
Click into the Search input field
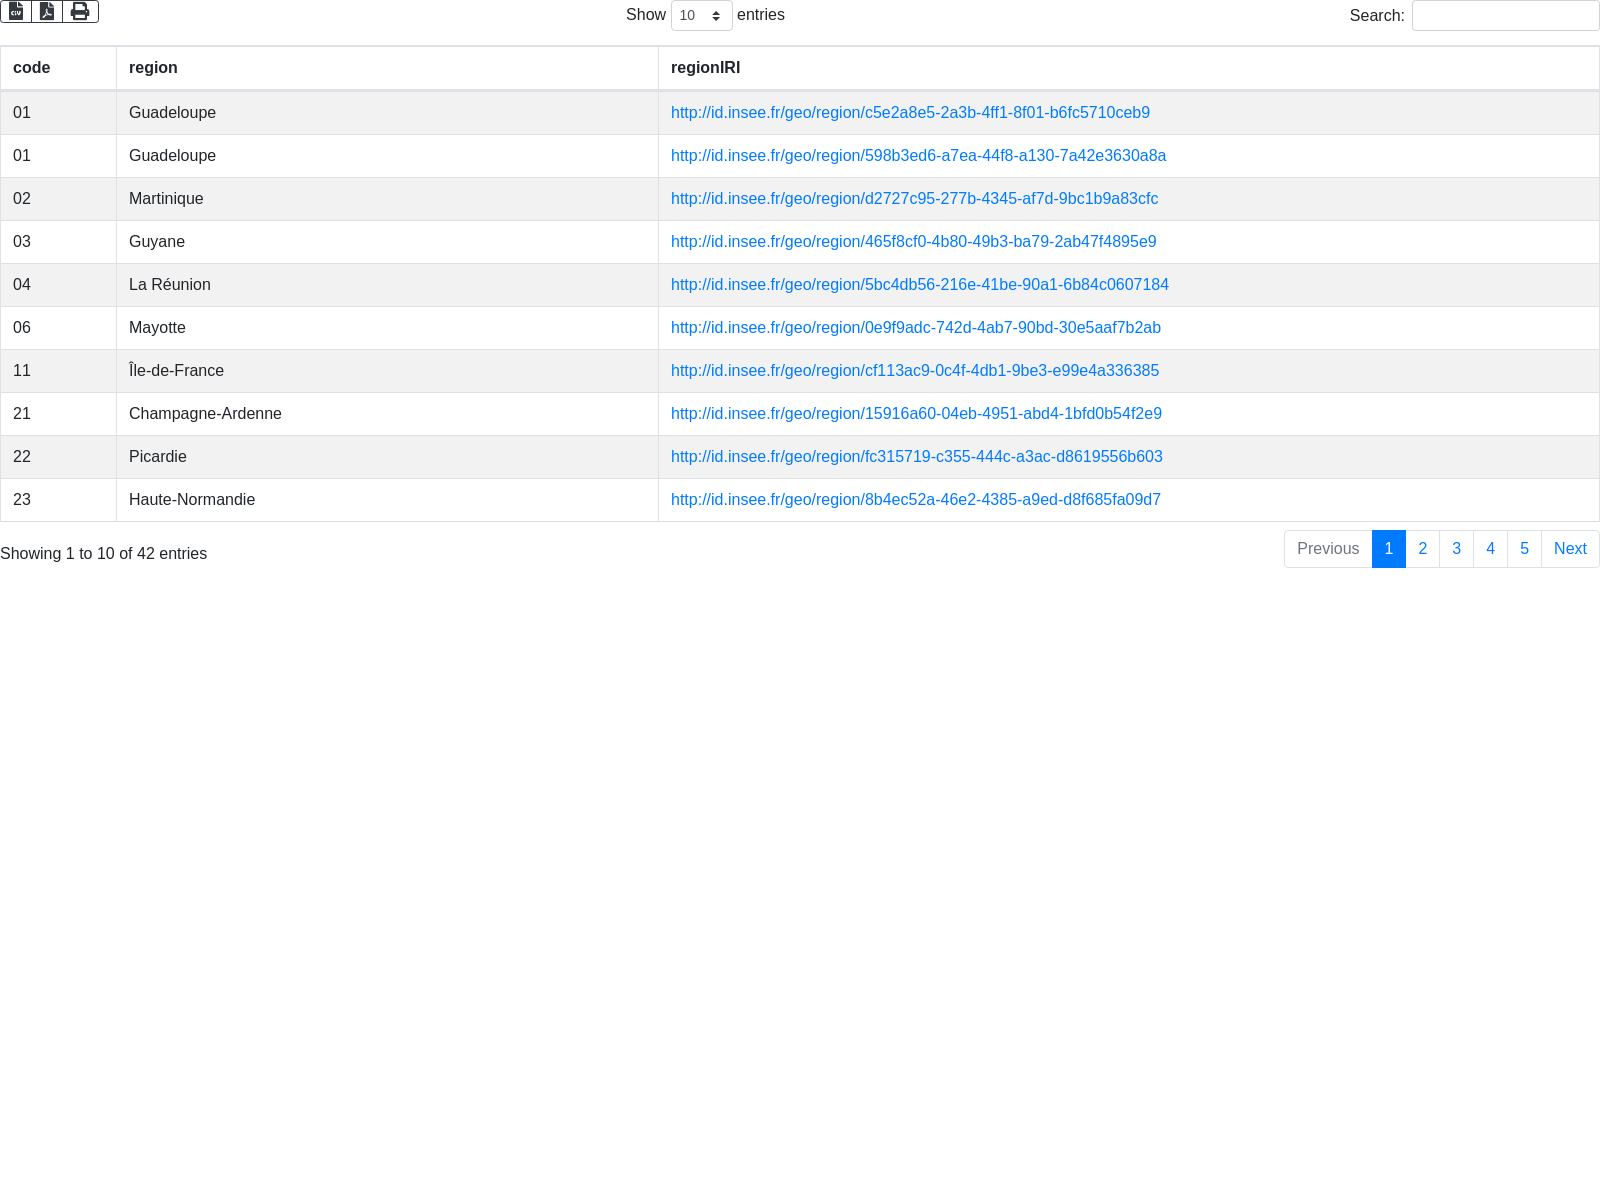(x=1505, y=16)
